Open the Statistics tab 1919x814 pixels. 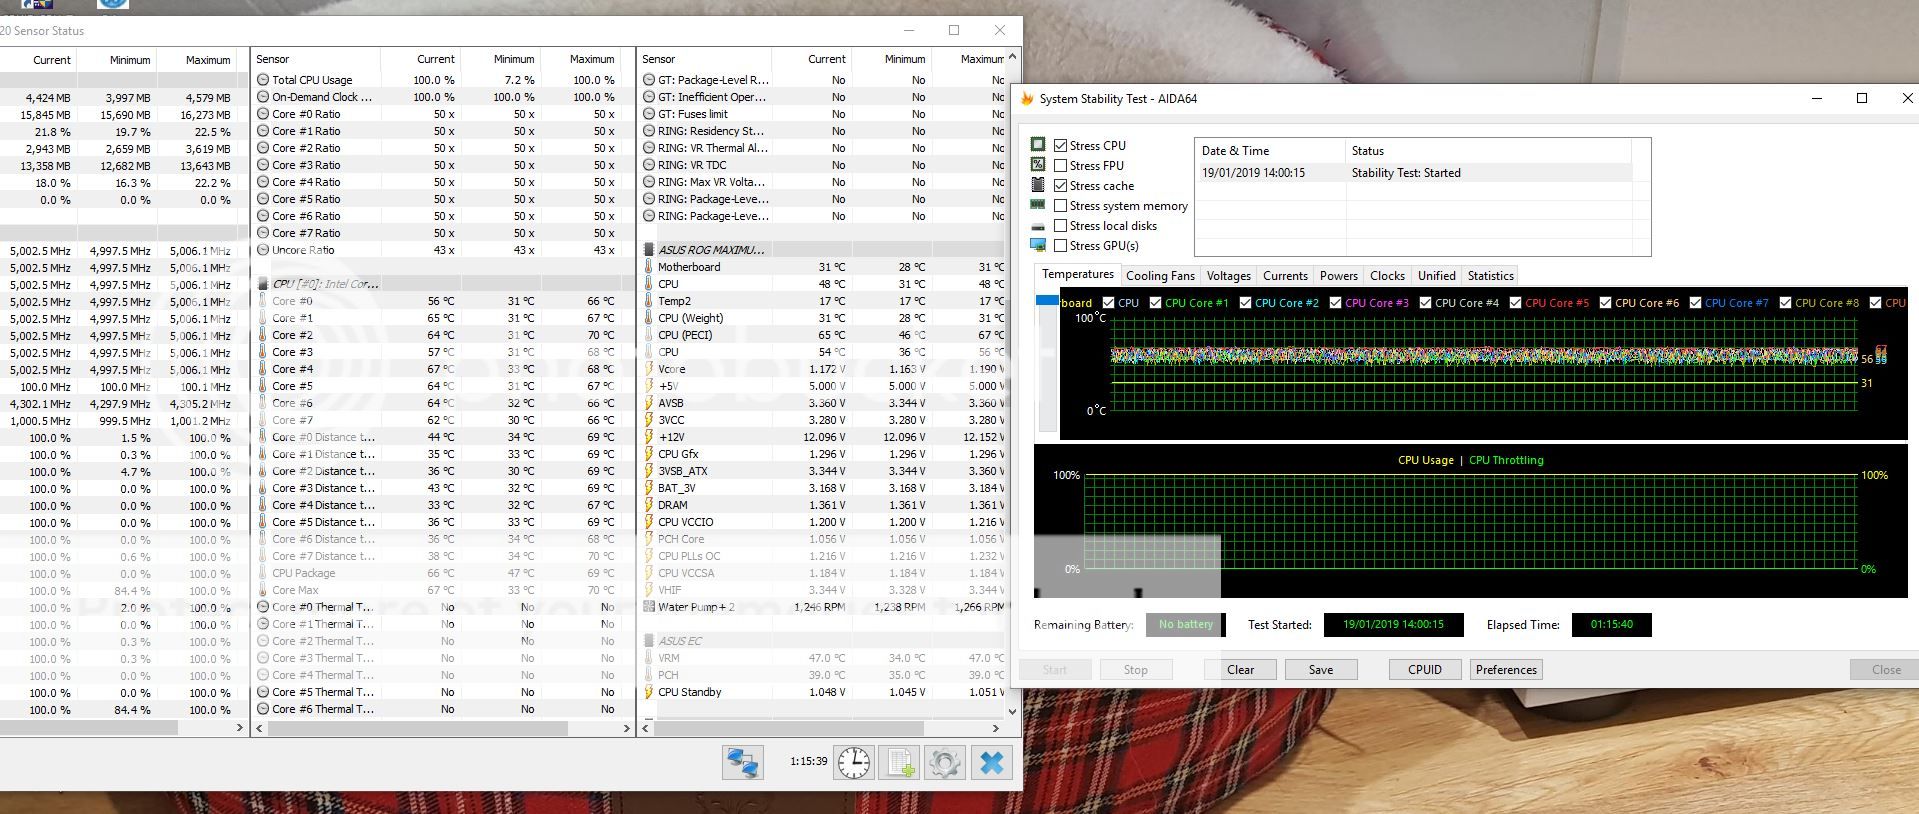[1490, 276]
